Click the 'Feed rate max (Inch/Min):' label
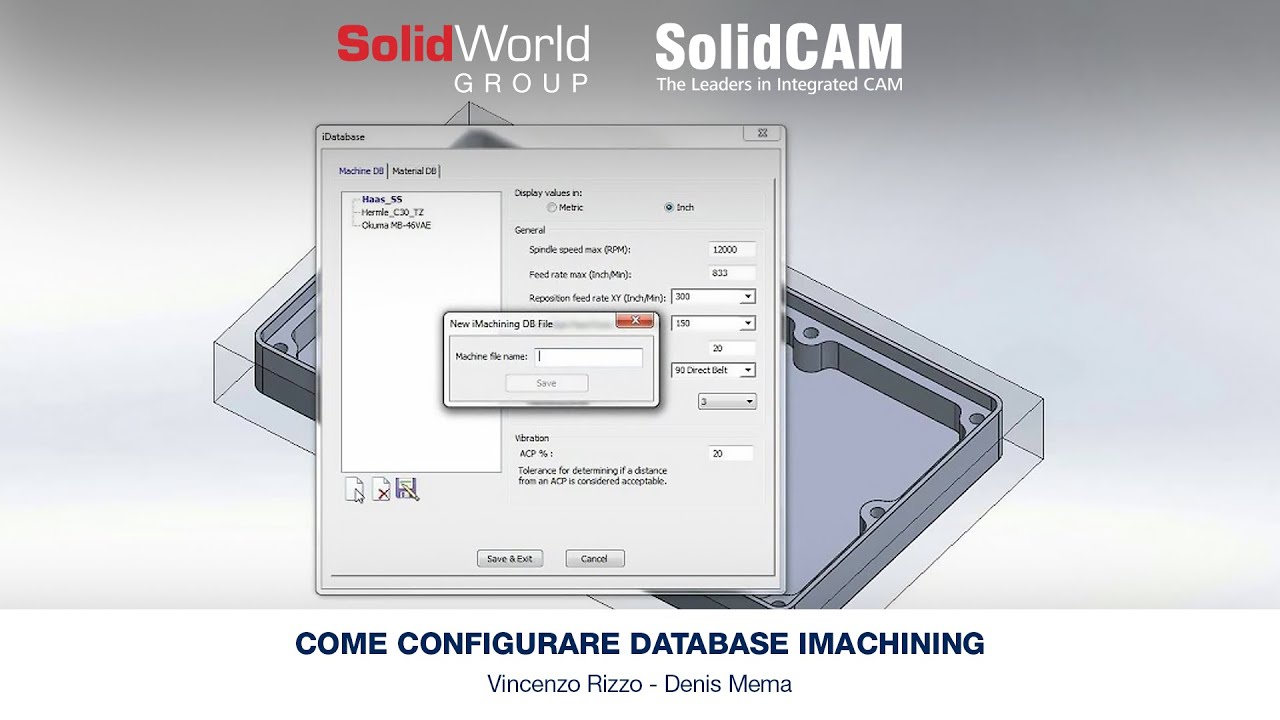The image size is (1280, 720). (x=580, y=274)
